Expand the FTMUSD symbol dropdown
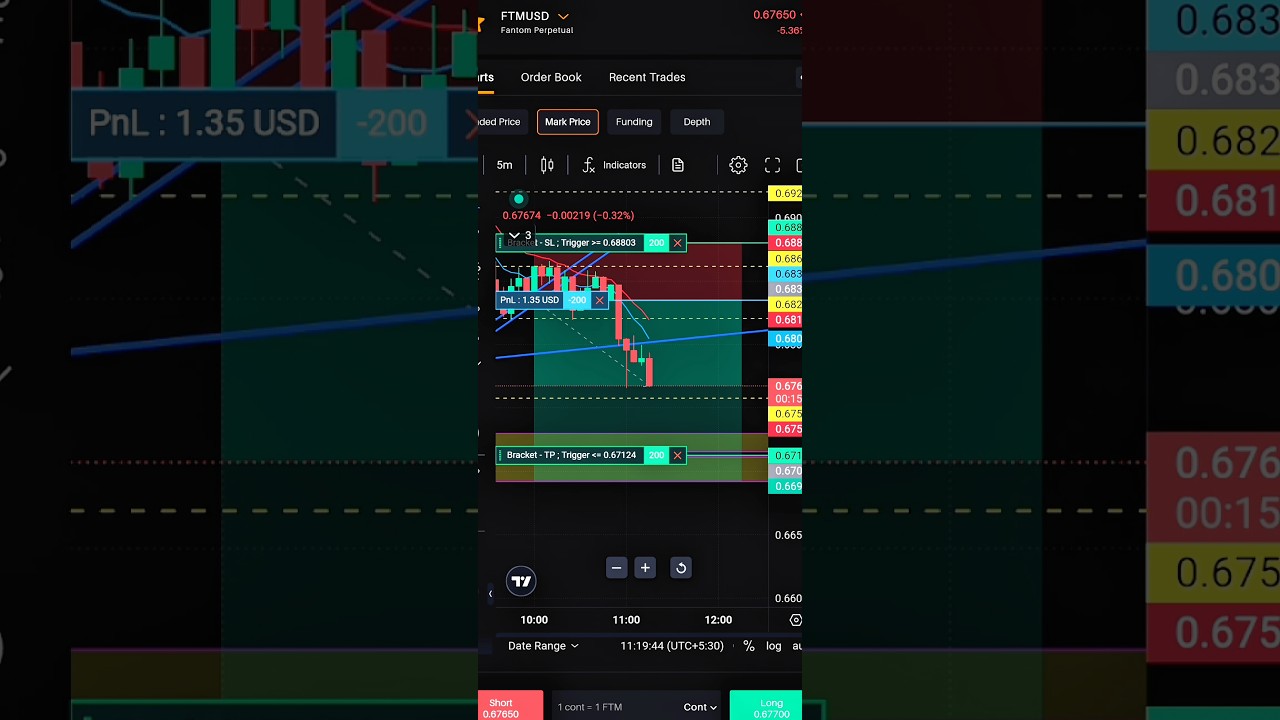Screen dimensions: 1280x720 coord(563,17)
